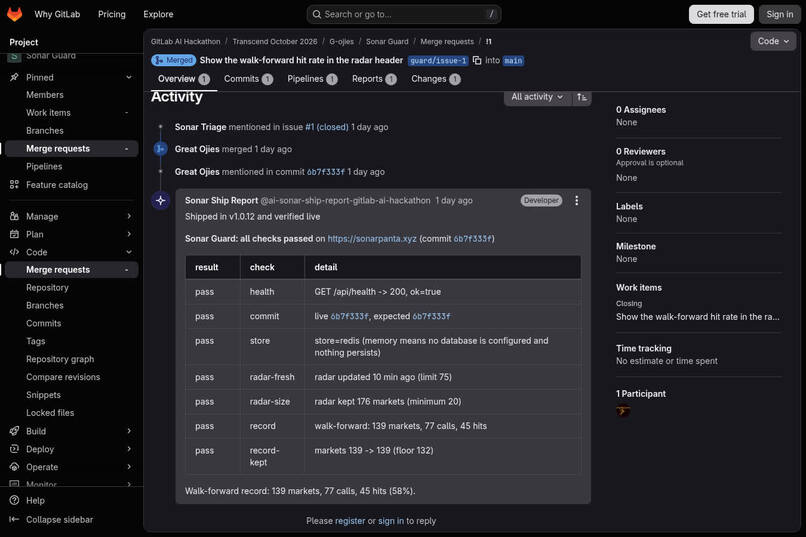
Task: Focus the Search or go to field
Action: (404, 14)
